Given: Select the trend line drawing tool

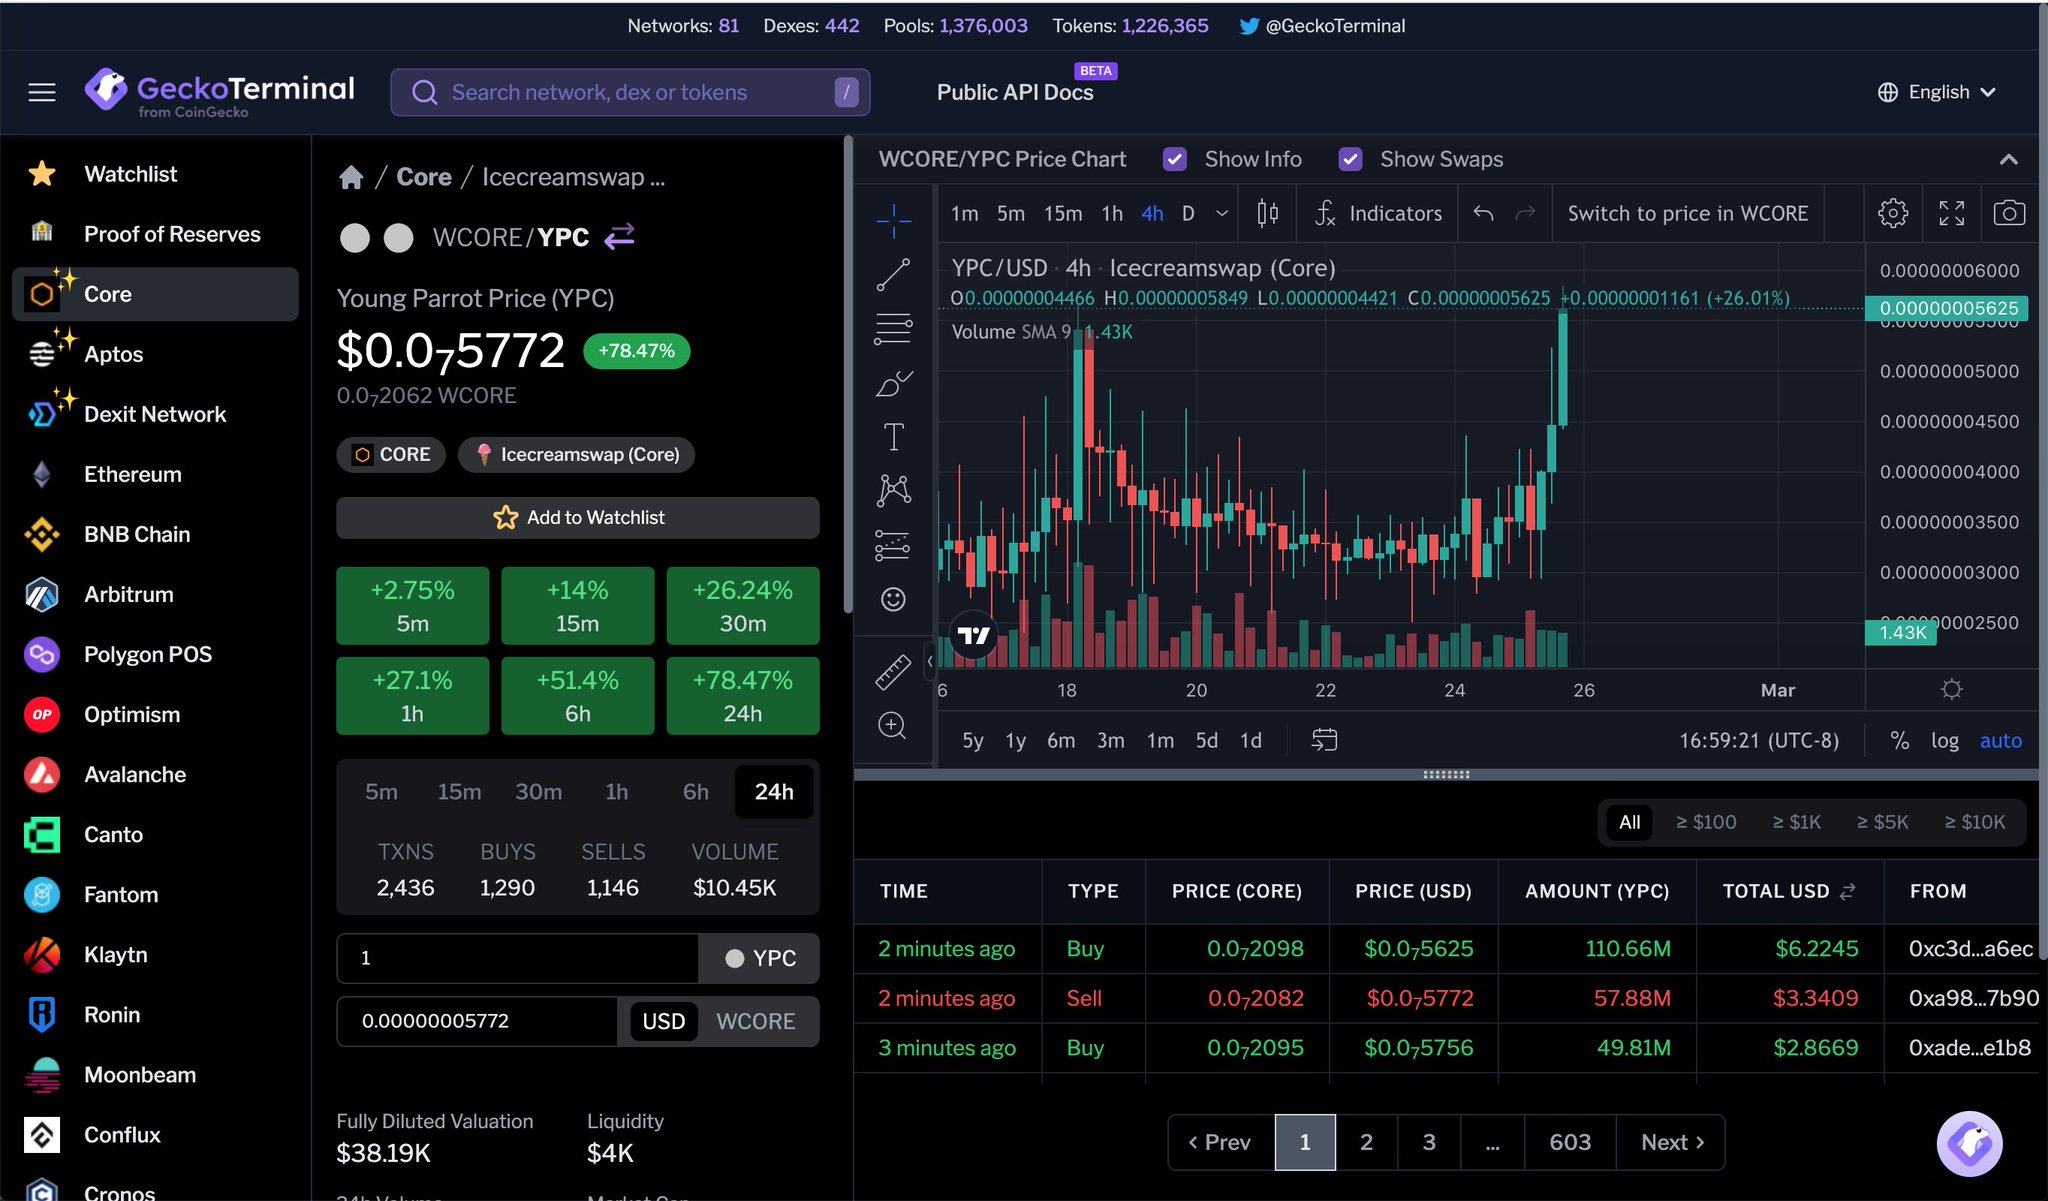Looking at the screenshot, I should tap(893, 274).
